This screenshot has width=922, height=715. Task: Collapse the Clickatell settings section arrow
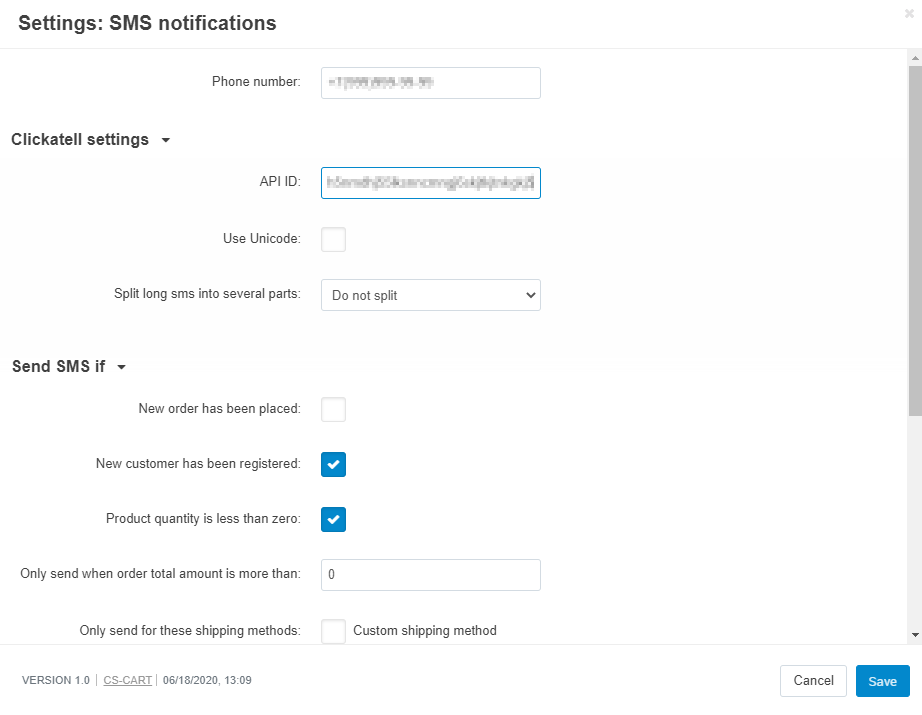[166, 140]
